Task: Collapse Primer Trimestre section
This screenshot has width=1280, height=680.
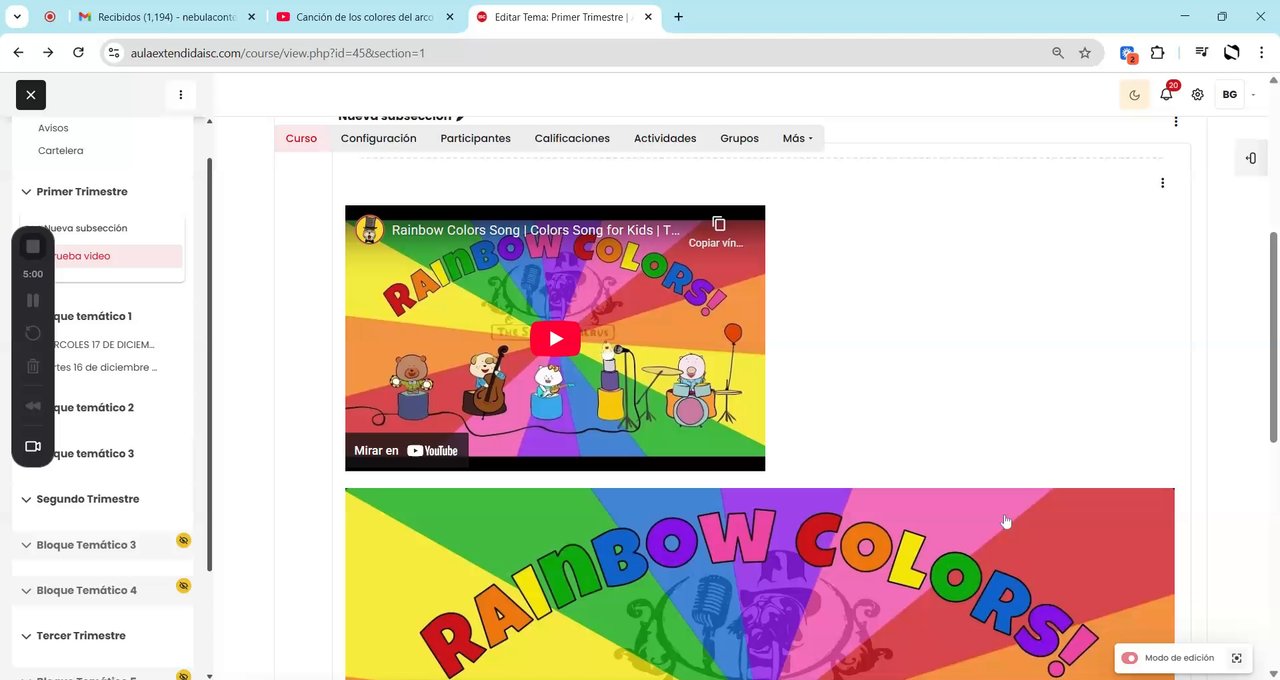Action: [27, 192]
